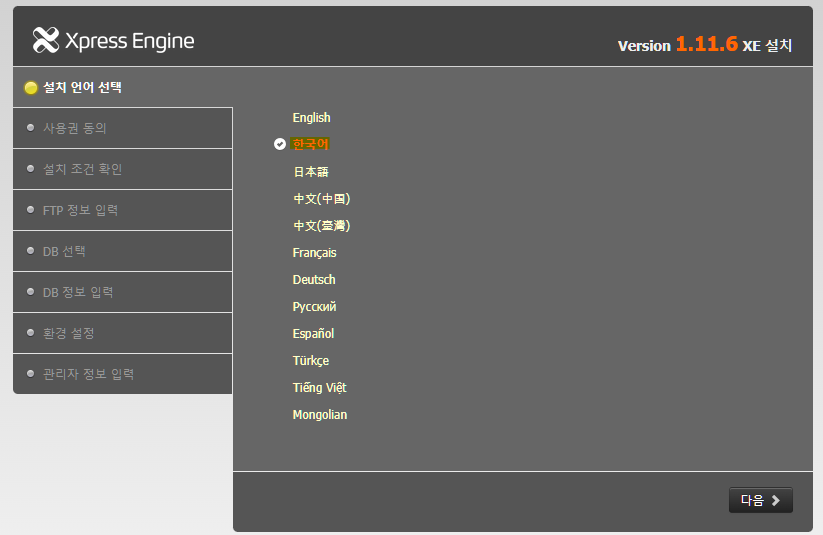Select Mongolian language option
The height and width of the screenshot is (535, 823).
[x=320, y=415]
